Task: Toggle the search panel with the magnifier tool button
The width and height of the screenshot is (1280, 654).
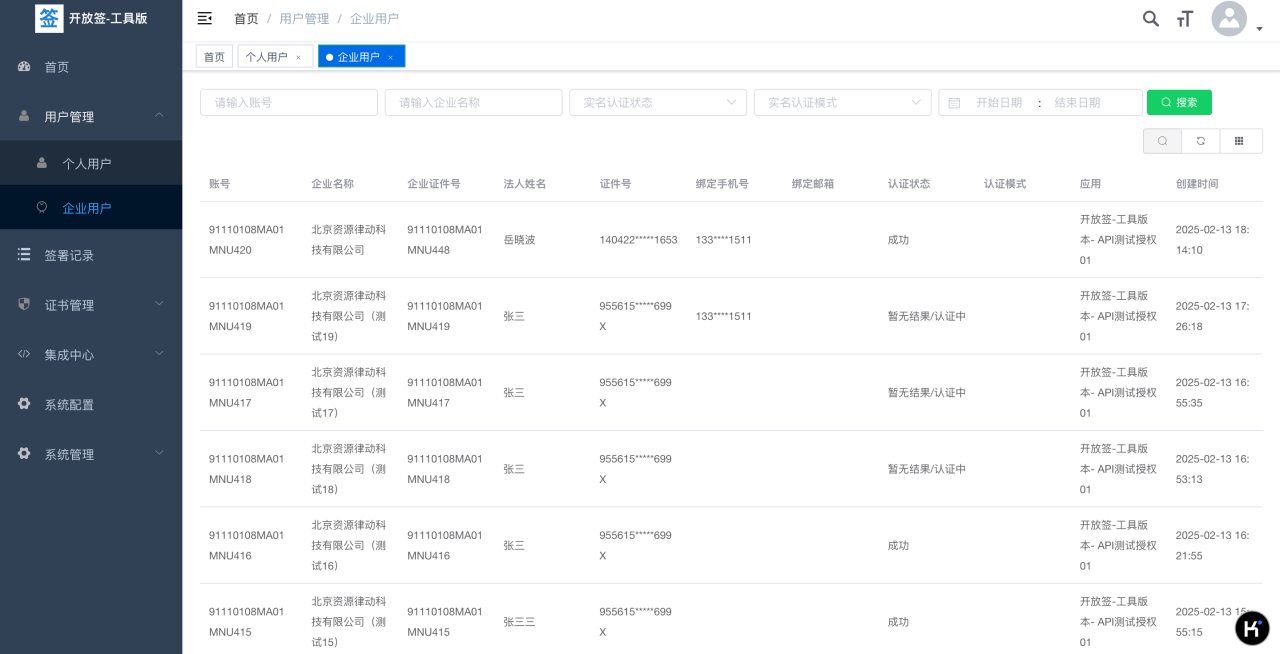Action: [x=1162, y=141]
